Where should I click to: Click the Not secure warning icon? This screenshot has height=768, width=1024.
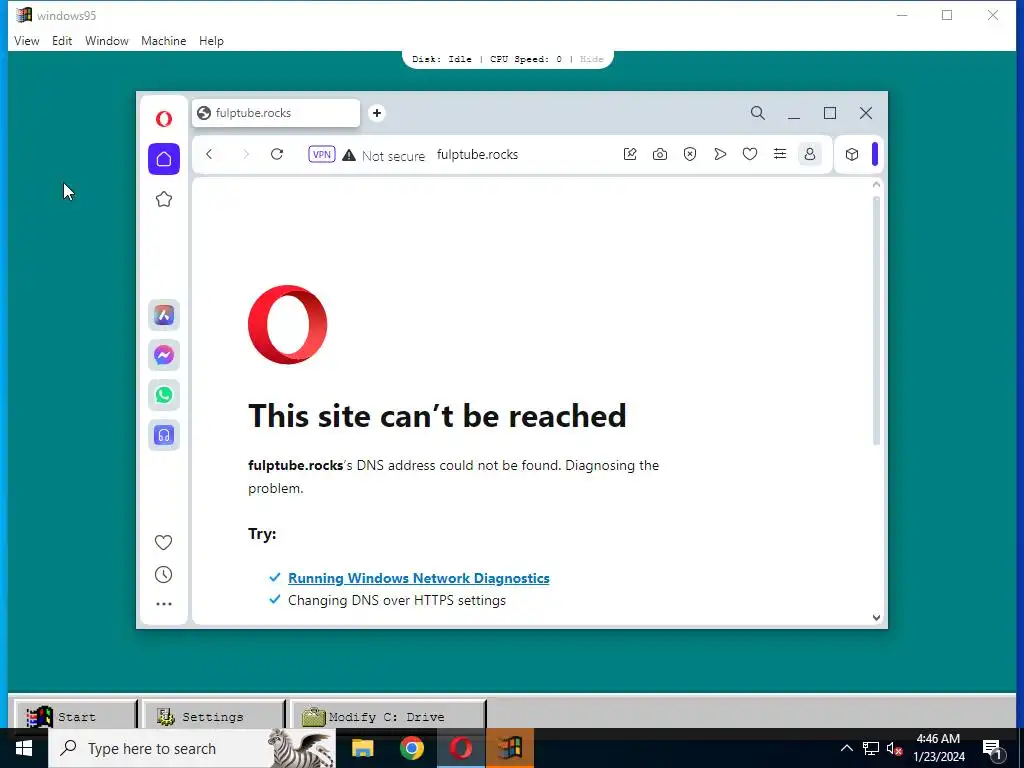[349, 155]
